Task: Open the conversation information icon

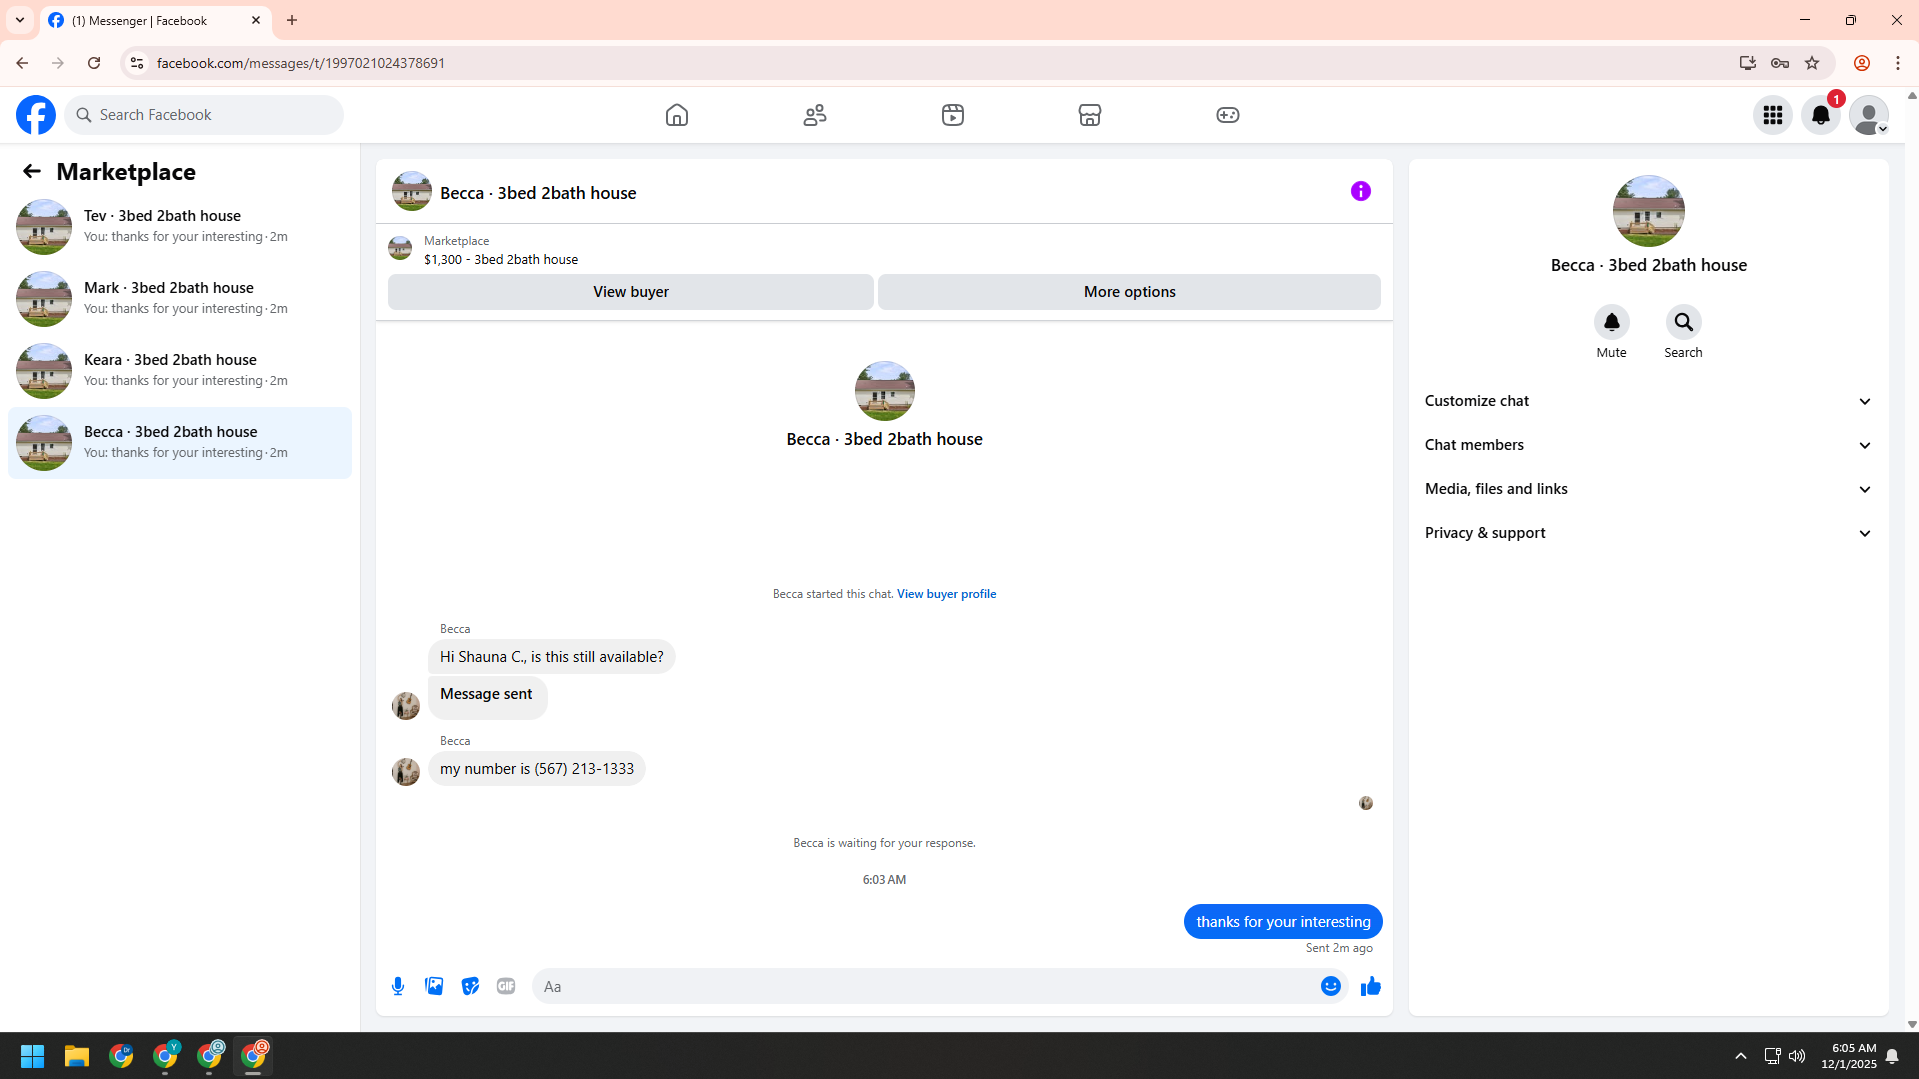Action: point(1361,191)
